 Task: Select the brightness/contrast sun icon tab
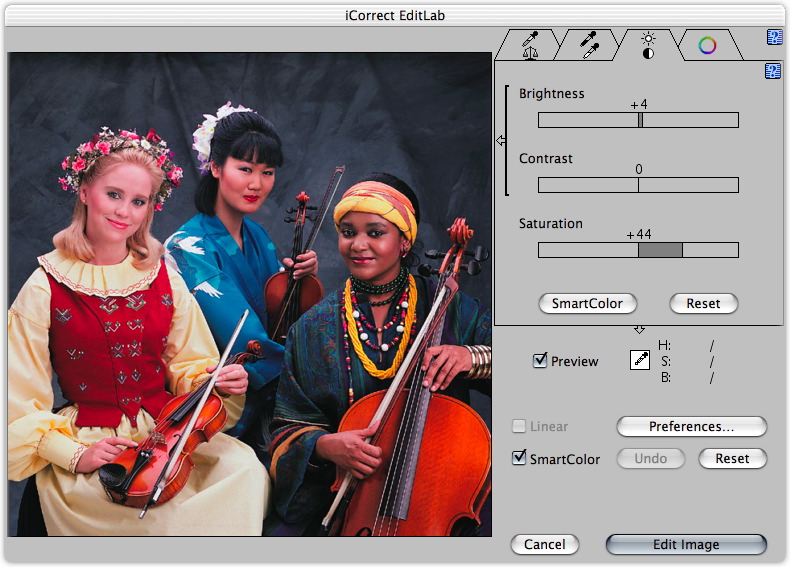click(x=648, y=46)
